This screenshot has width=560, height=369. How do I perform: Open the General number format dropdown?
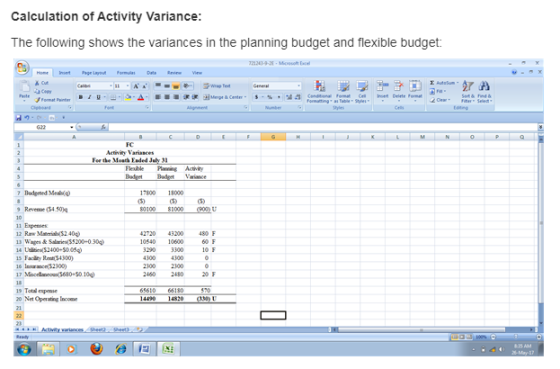(299, 86)
